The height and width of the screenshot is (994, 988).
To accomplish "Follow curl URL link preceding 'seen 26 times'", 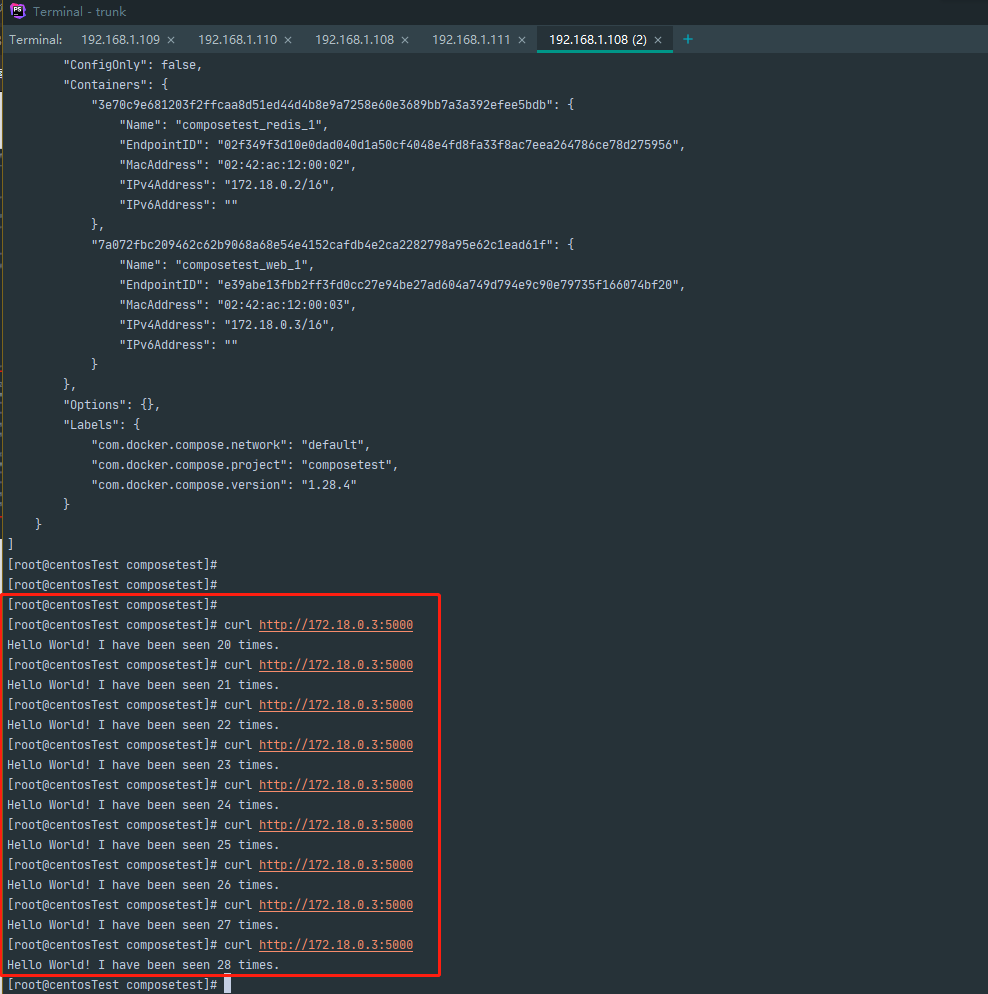I will point(336,865).
